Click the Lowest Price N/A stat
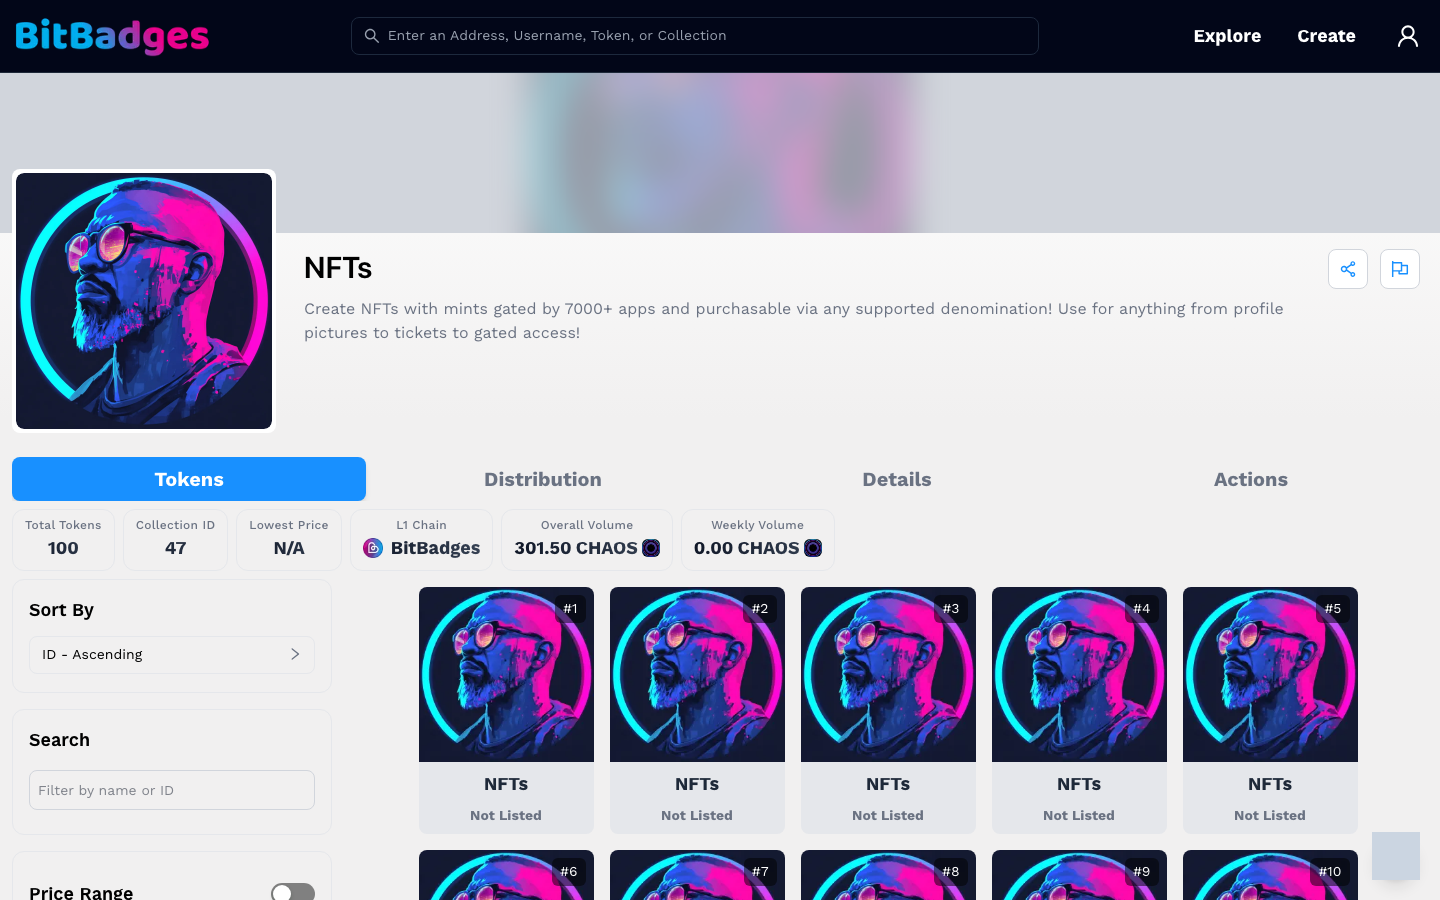1440x900 pixels. (x=289, y=540)
